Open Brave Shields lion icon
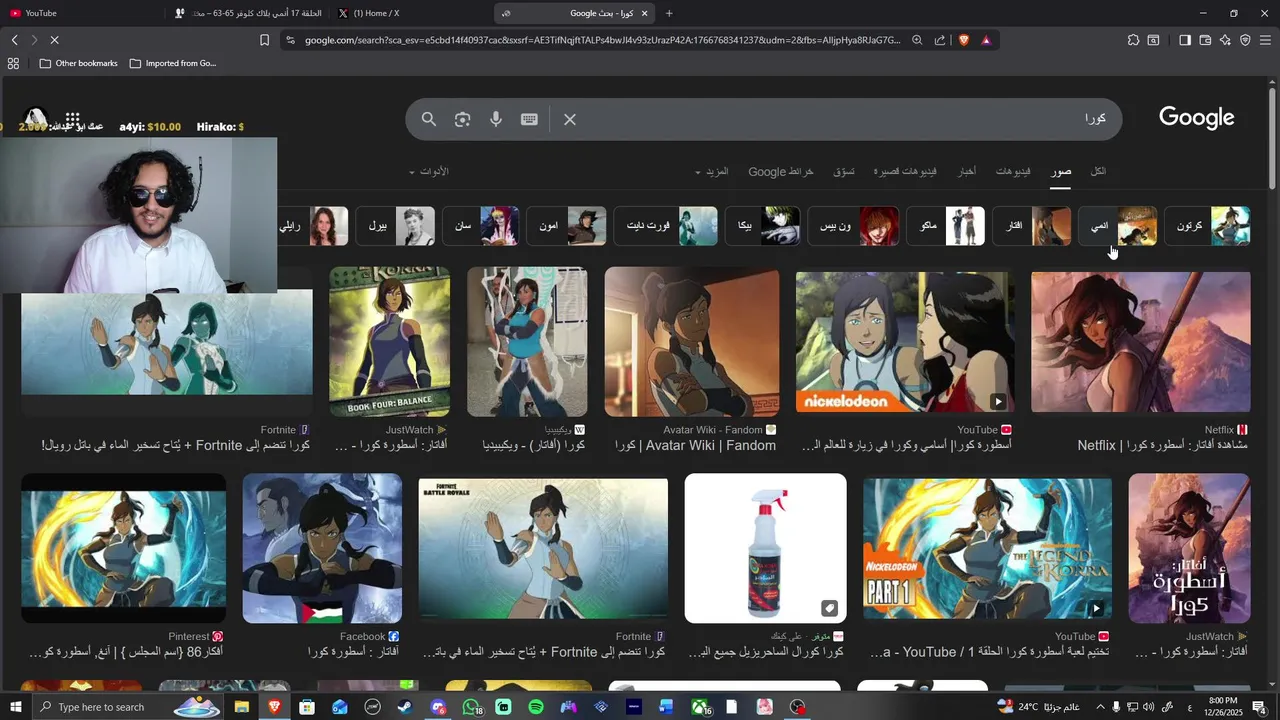The width and height of the screenshot is (1280, 720). 963,40
